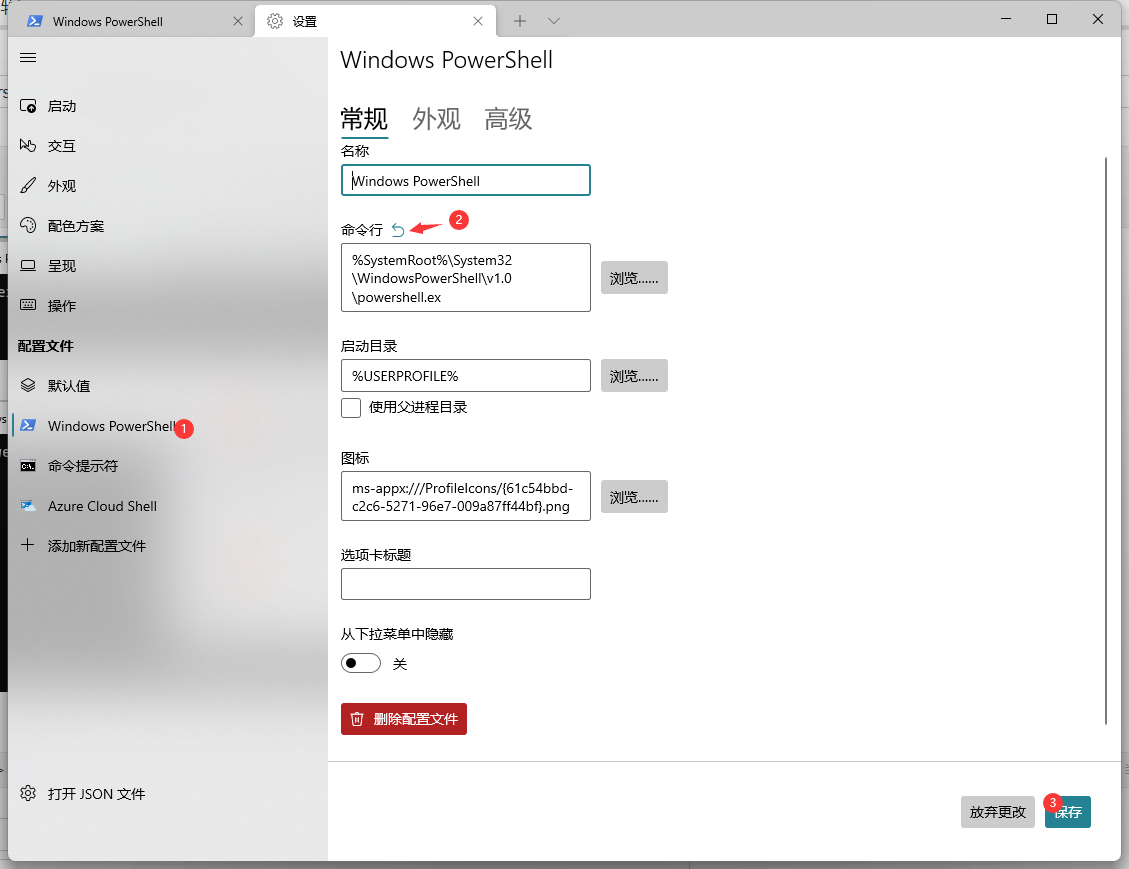The image size is (1129, 869).
Task: Click 打开 JSON 文件 at sidebar bottom
Action: [170, 793]
